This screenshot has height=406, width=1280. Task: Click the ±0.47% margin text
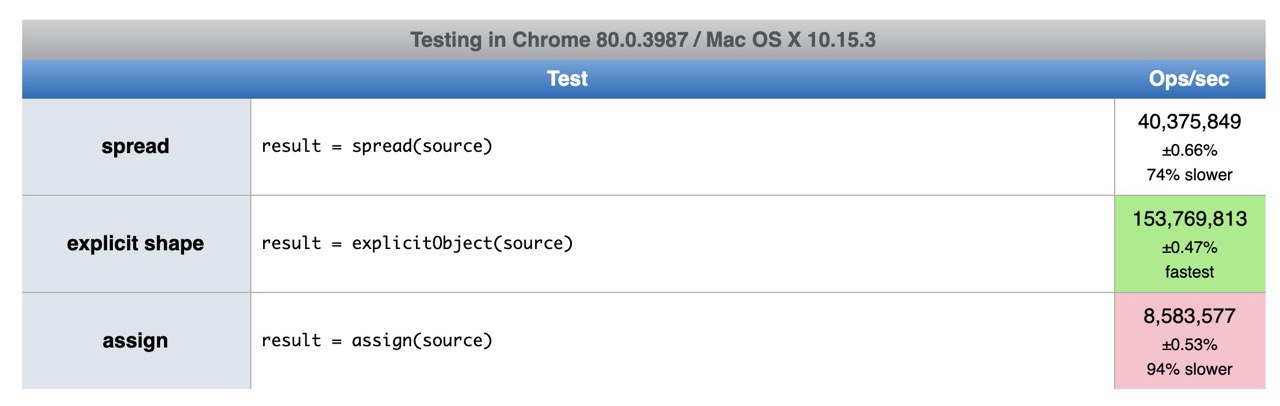point(1189,247)
